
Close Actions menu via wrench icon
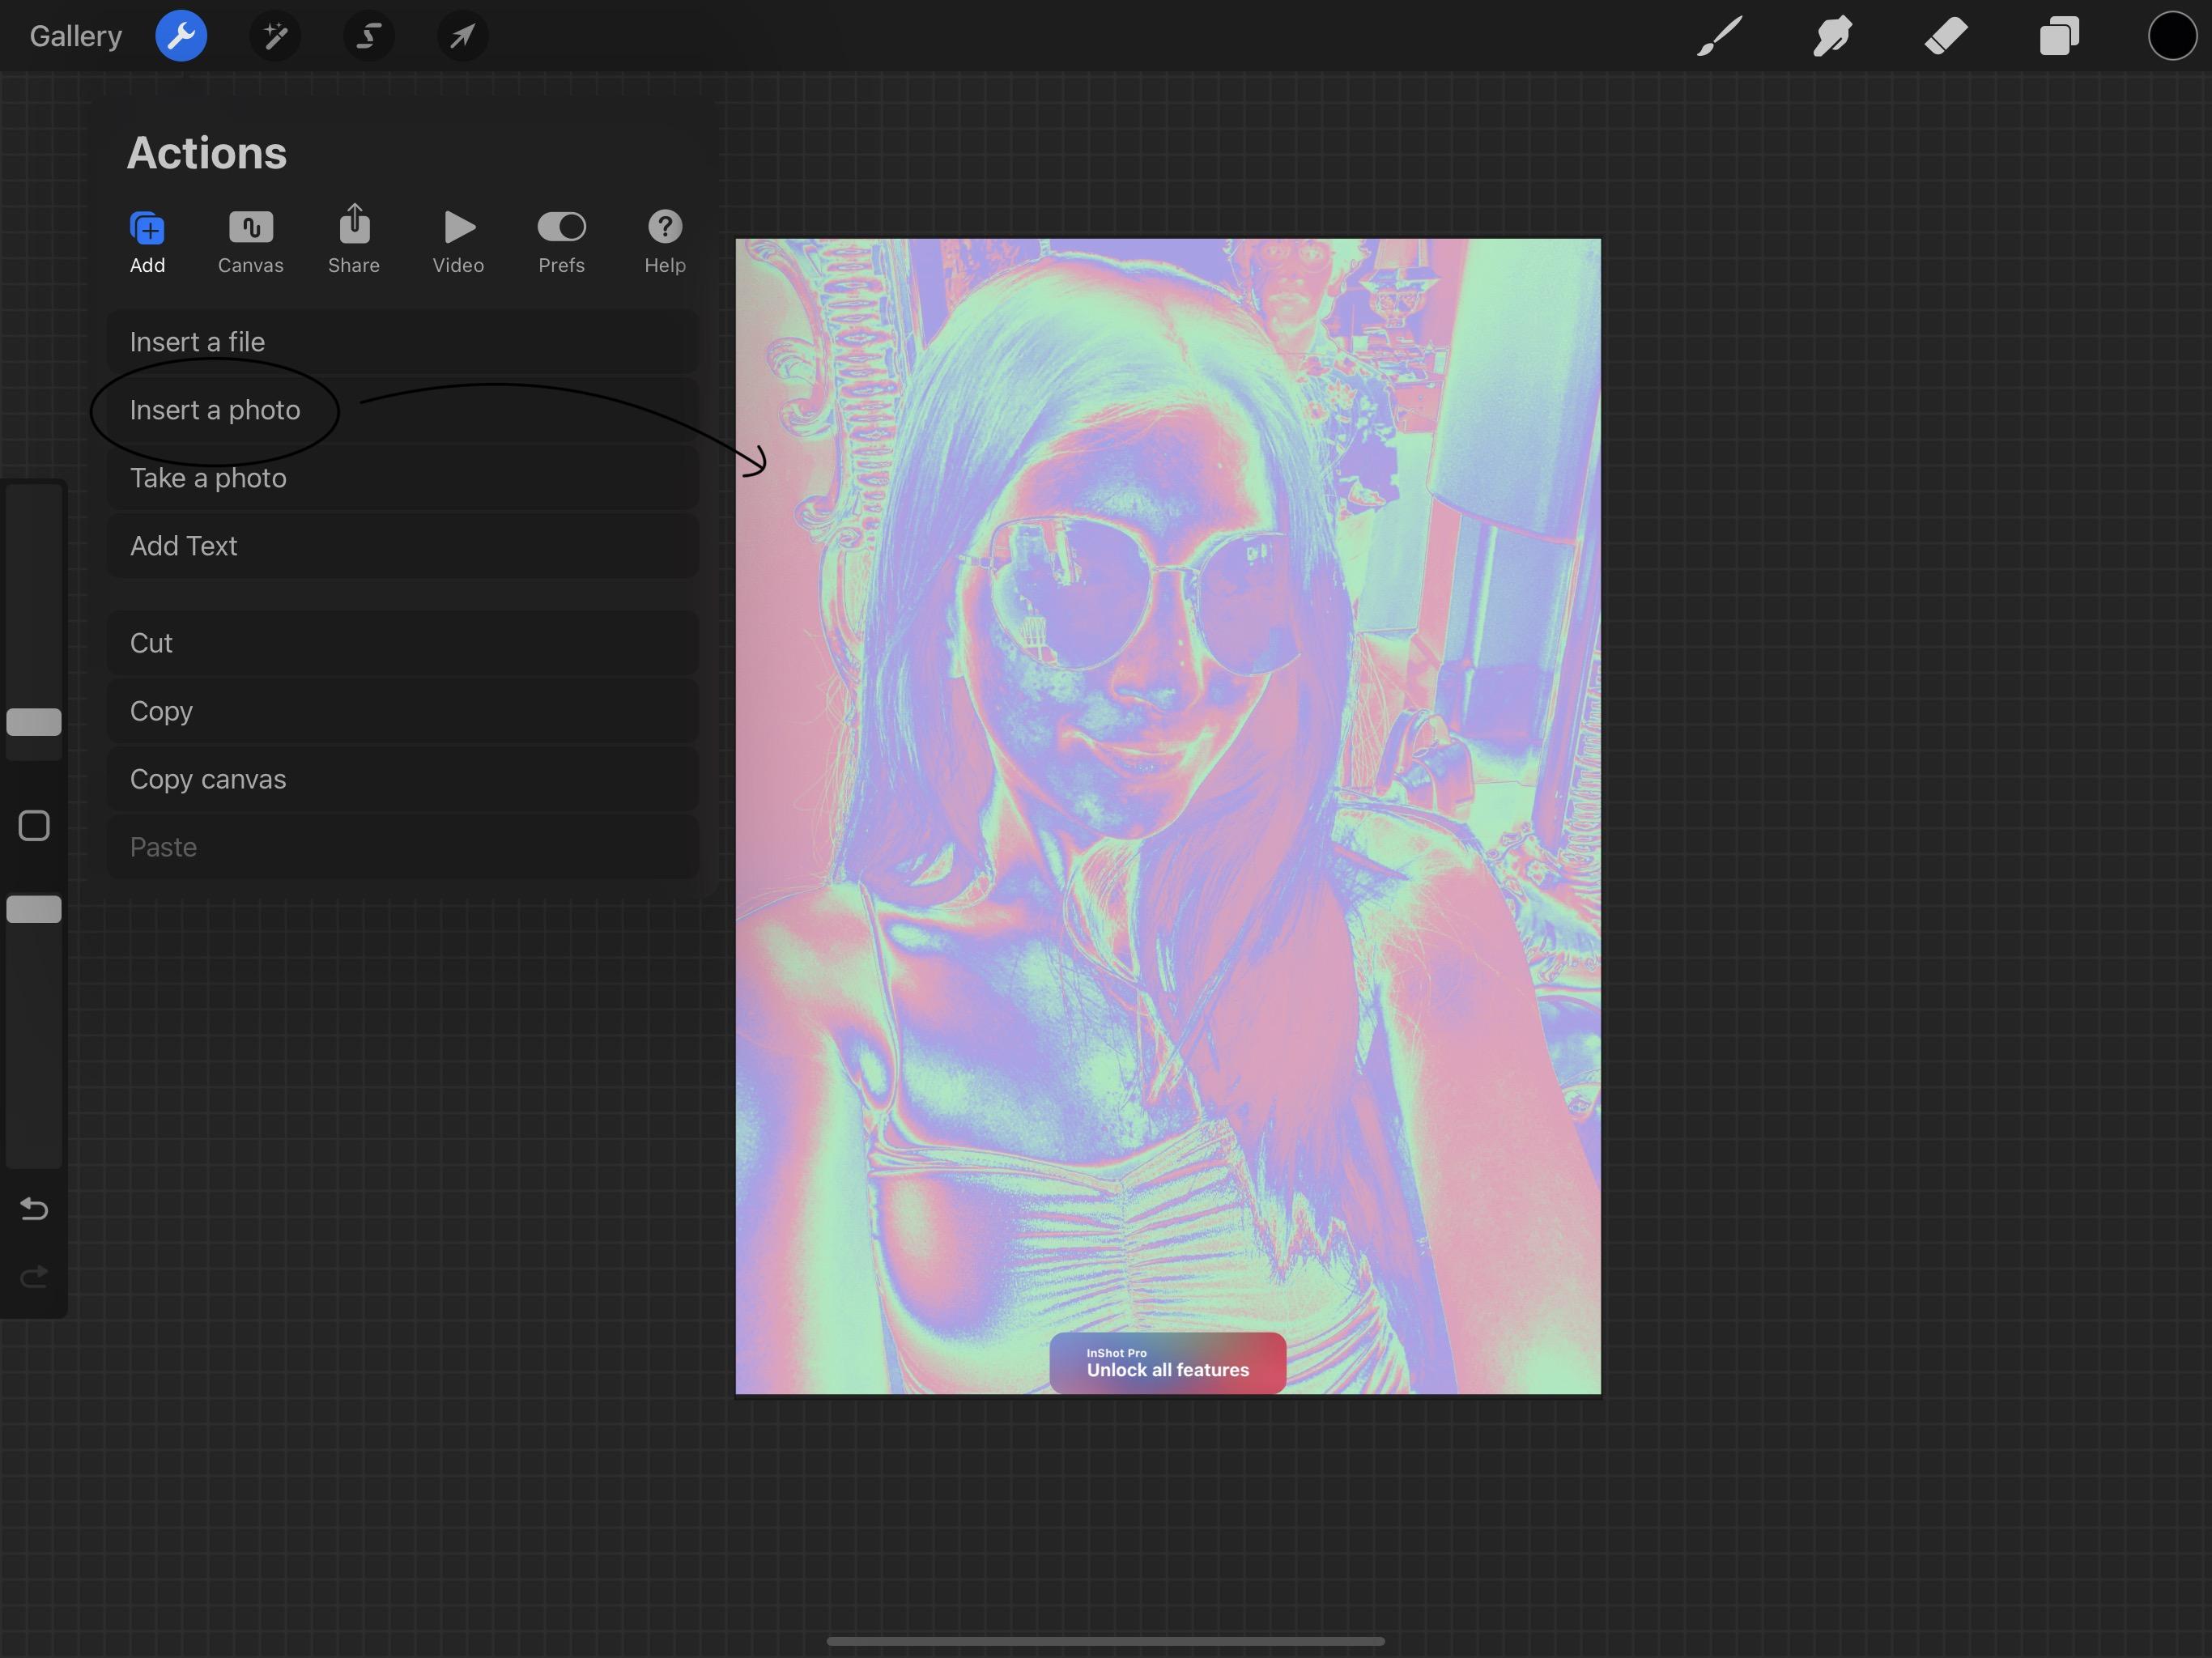pos(181,37)
